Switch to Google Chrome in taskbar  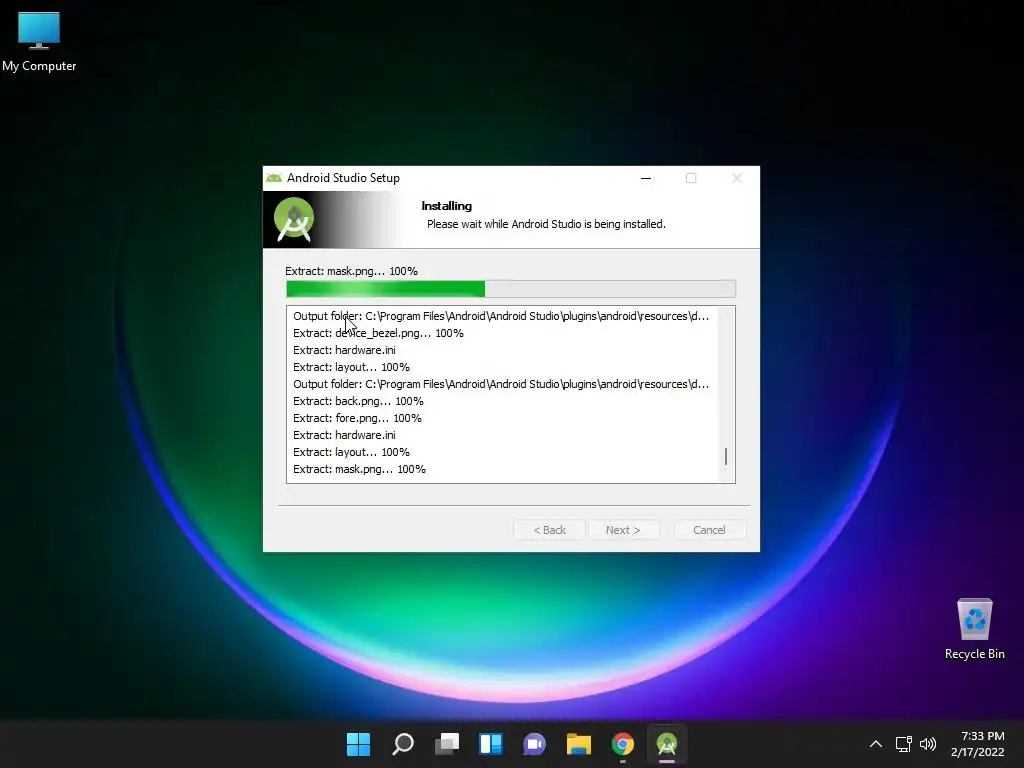tap(622, 744)
